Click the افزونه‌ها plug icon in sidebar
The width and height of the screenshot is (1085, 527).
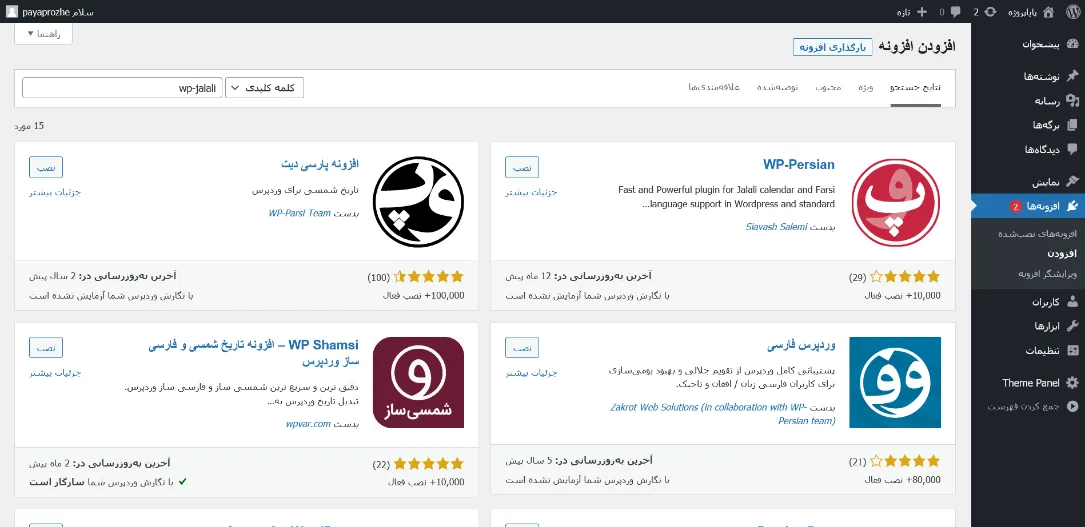pos(1072,206)
